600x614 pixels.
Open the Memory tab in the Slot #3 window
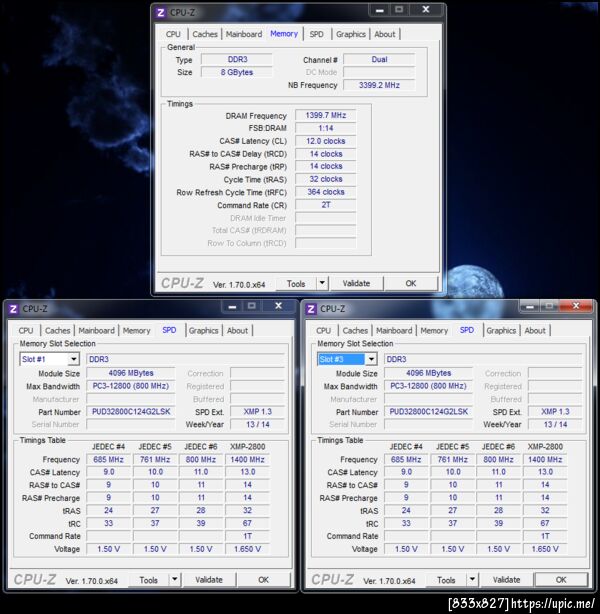434,331
